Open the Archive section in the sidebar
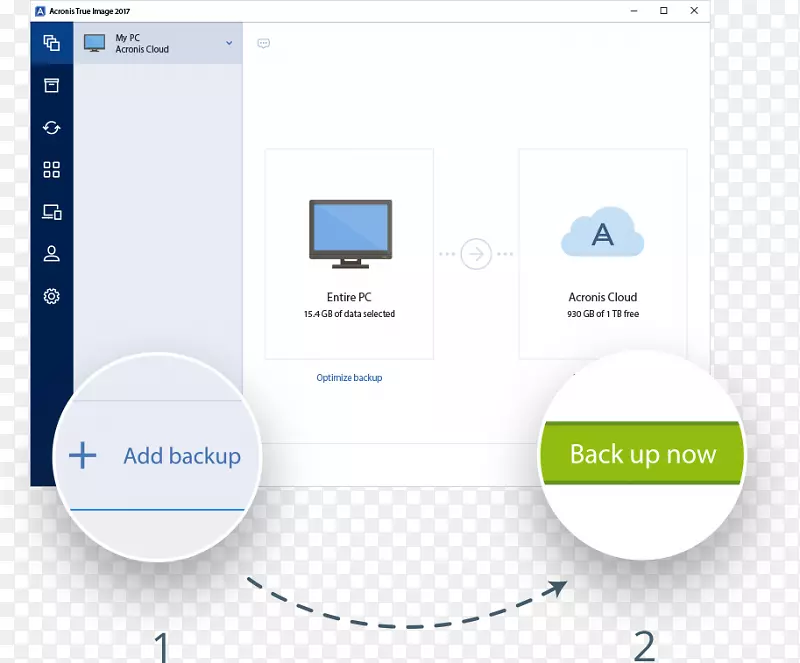 click(x=52, y=85)
